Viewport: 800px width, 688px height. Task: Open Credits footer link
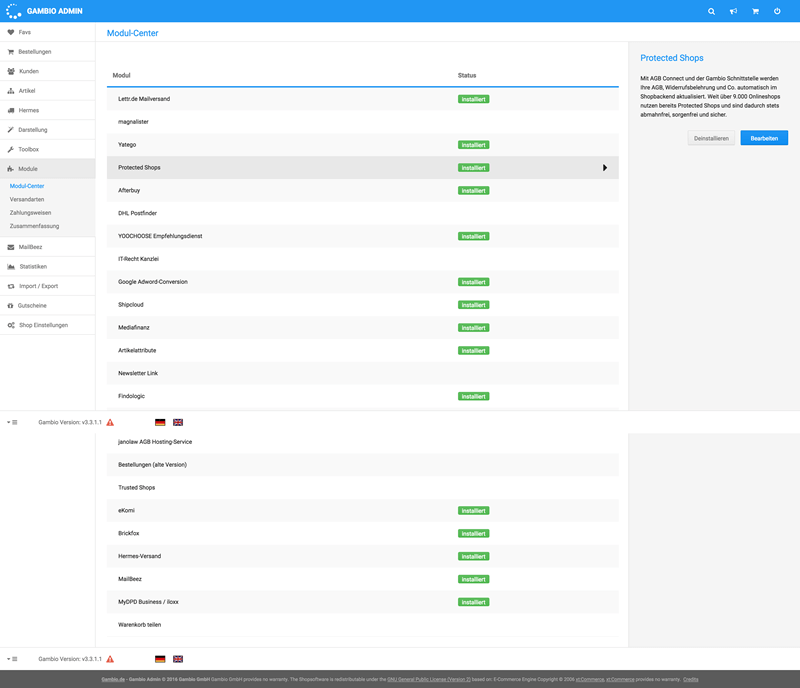691,680
